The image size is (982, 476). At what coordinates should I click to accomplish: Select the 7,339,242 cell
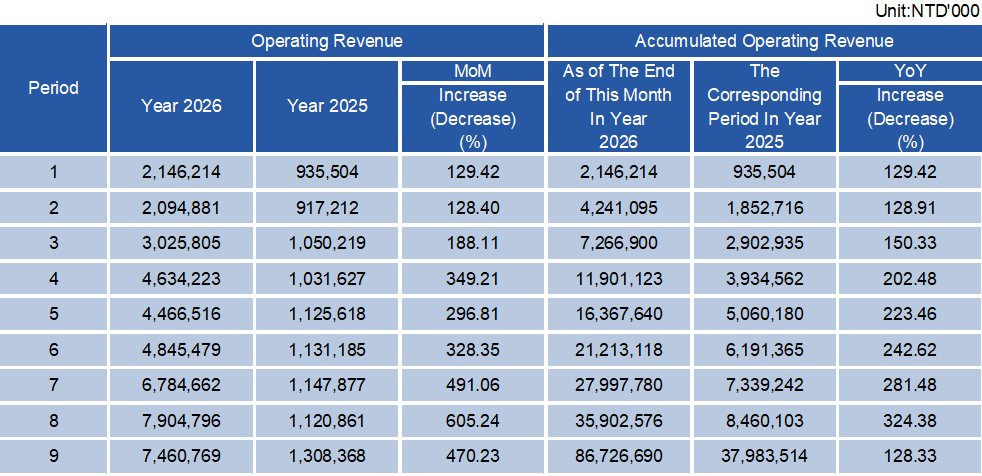point(765,385)
